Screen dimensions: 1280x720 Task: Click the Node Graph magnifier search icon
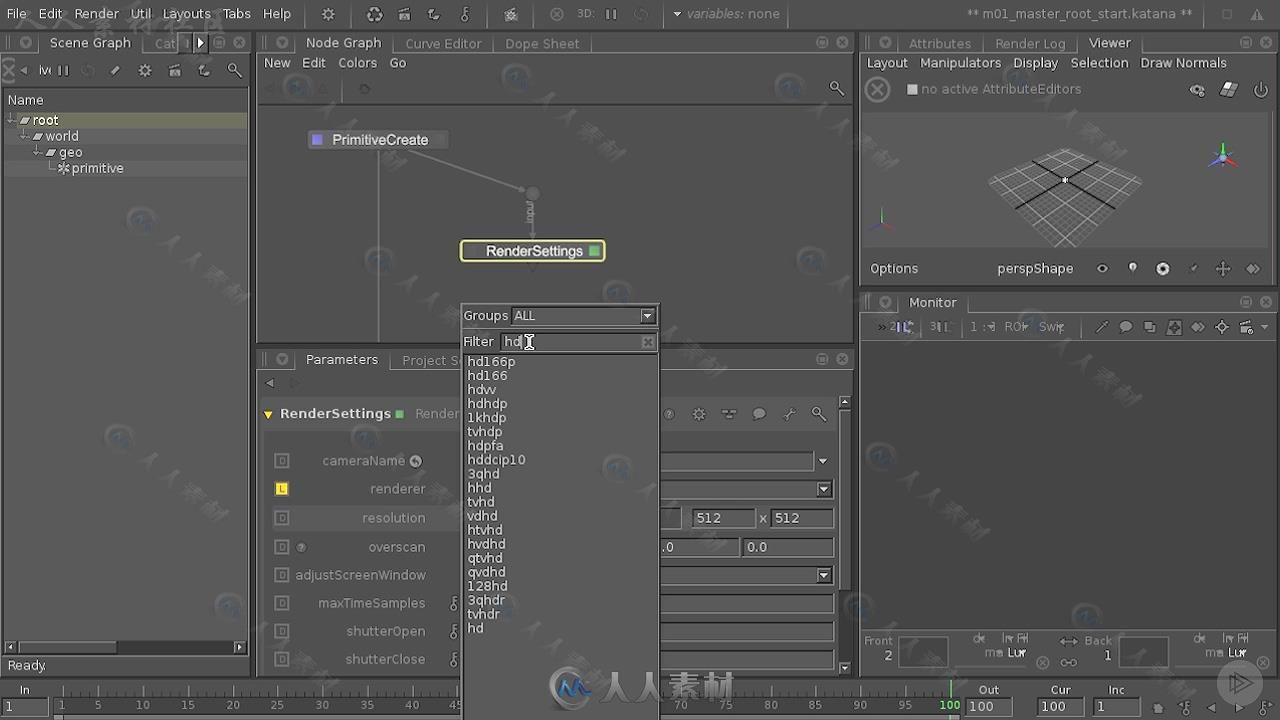coord(837,88)
